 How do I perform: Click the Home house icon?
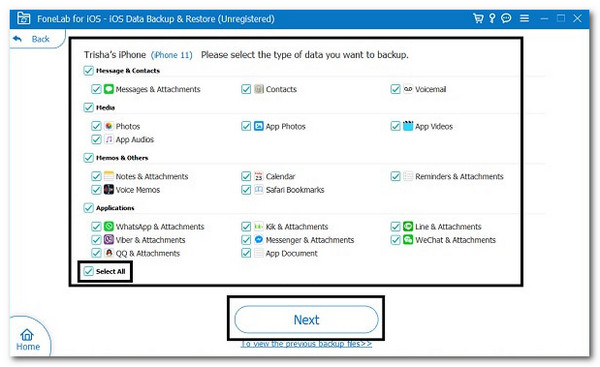pyautogui.click(x=27, y=335)
